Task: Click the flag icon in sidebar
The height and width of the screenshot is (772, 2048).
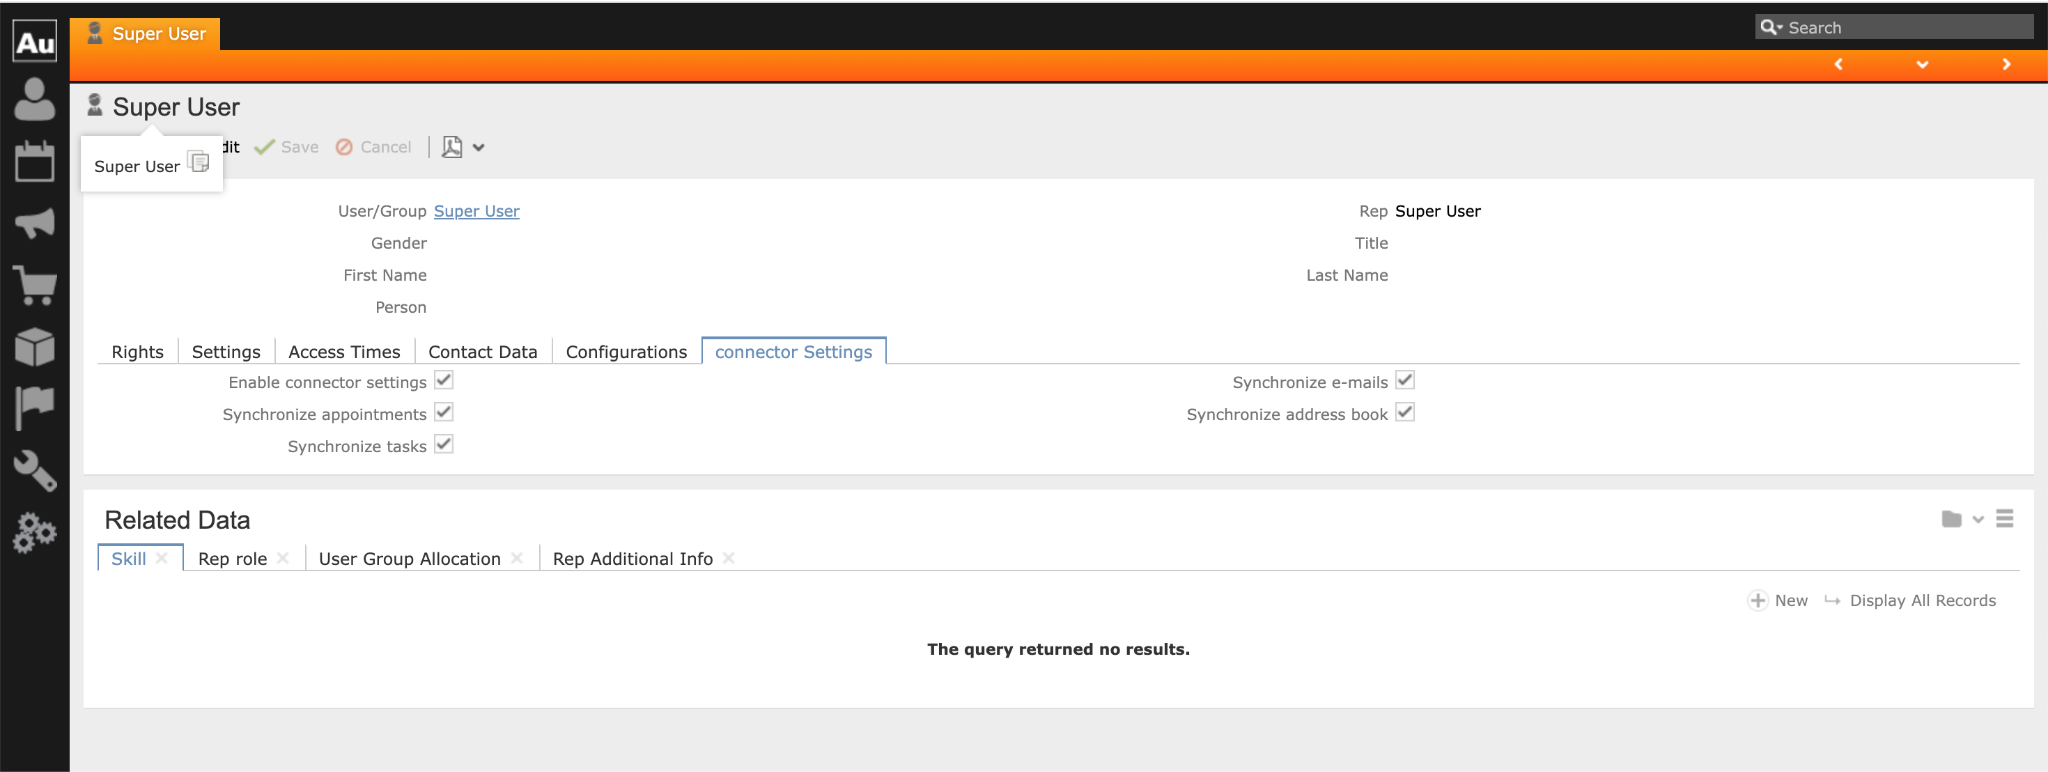Action: click(34, 408)
